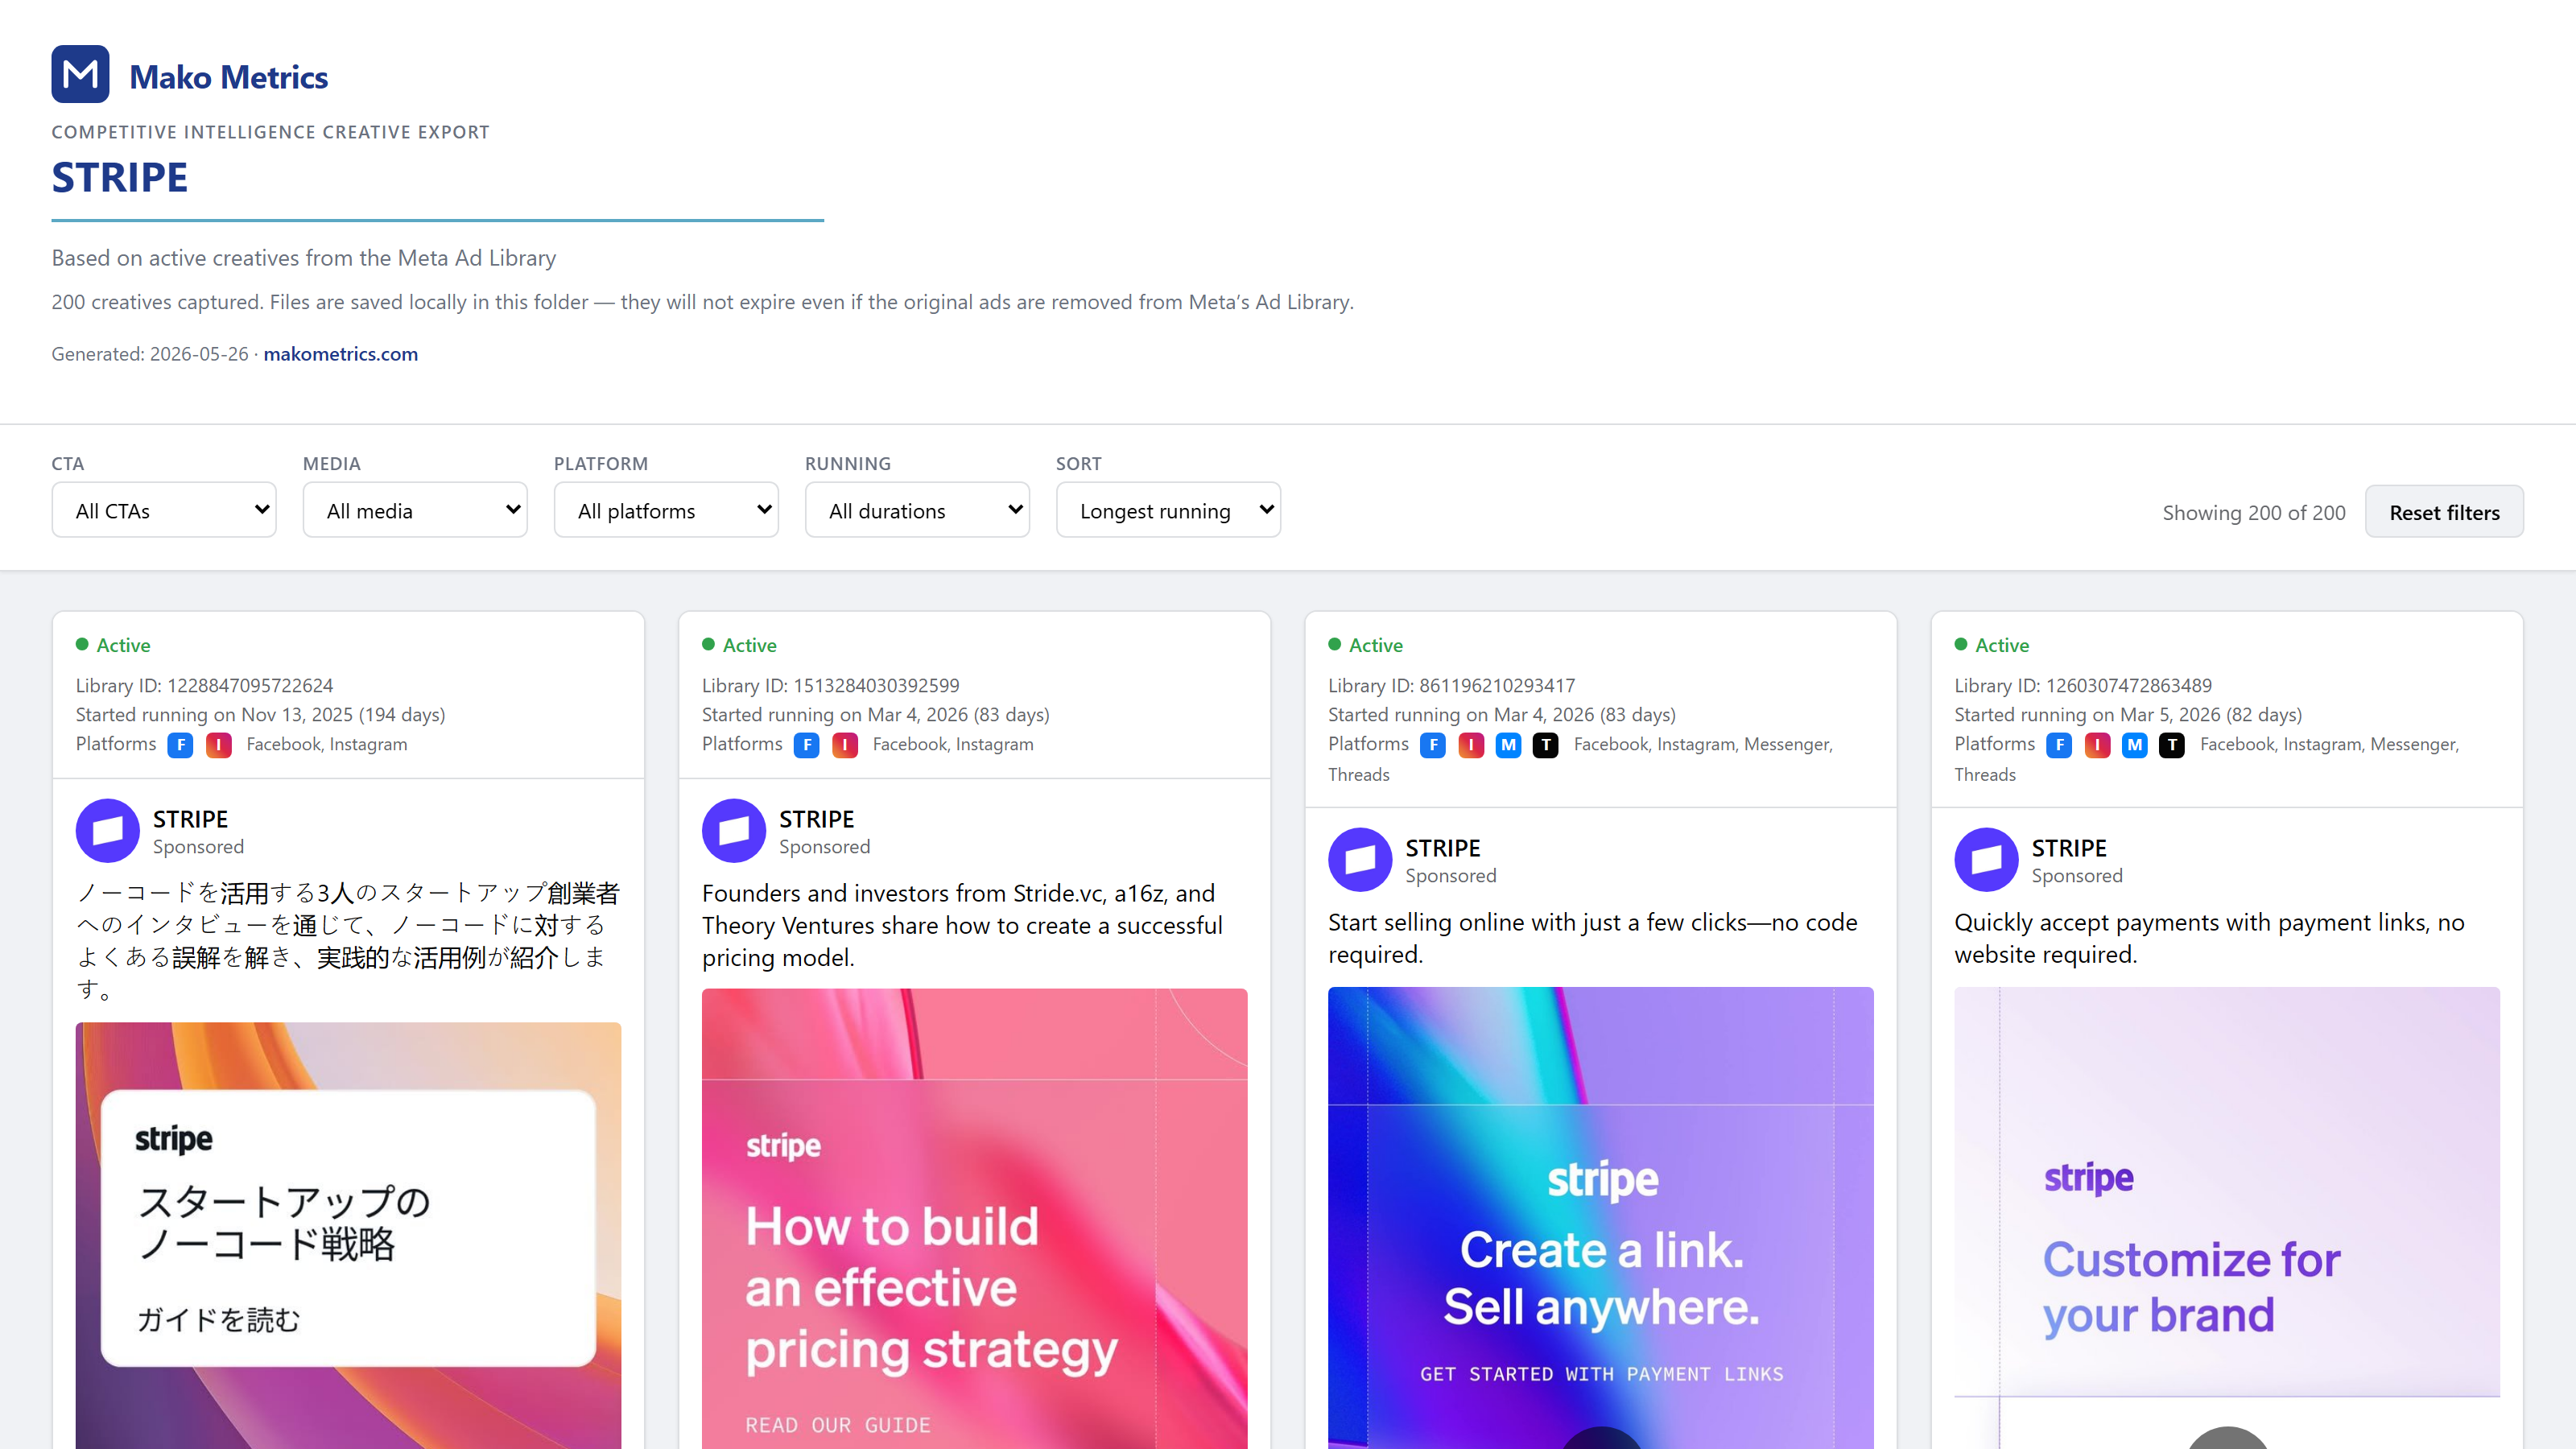Click Threads icon on ad 1260307472863489
2576x1449 pixels.
[2172, 745]
